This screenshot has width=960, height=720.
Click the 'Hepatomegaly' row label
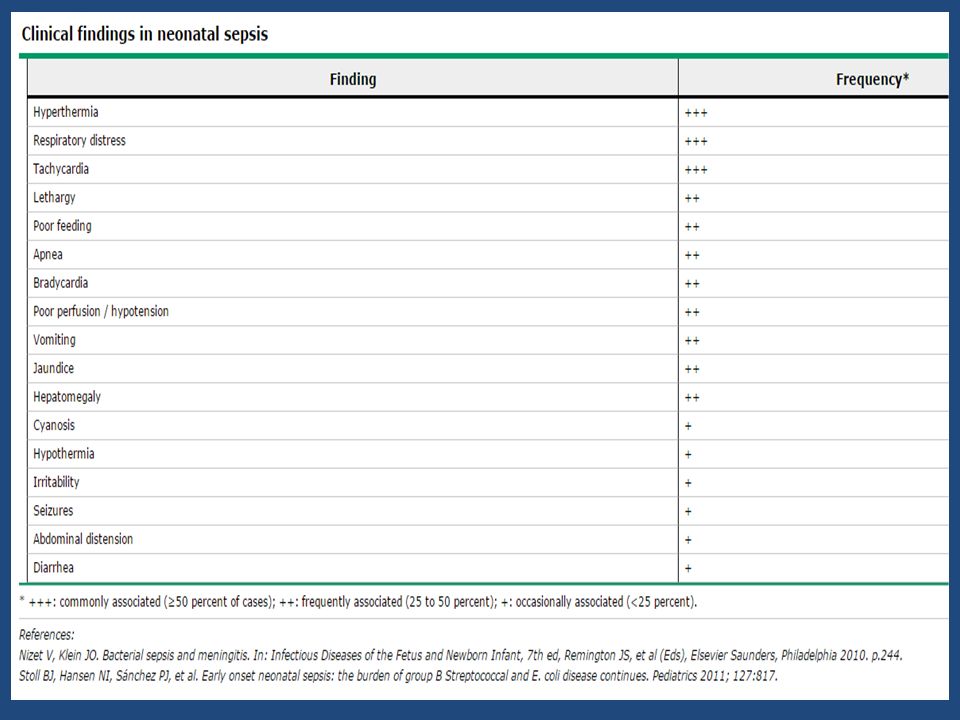click(67, 397)
